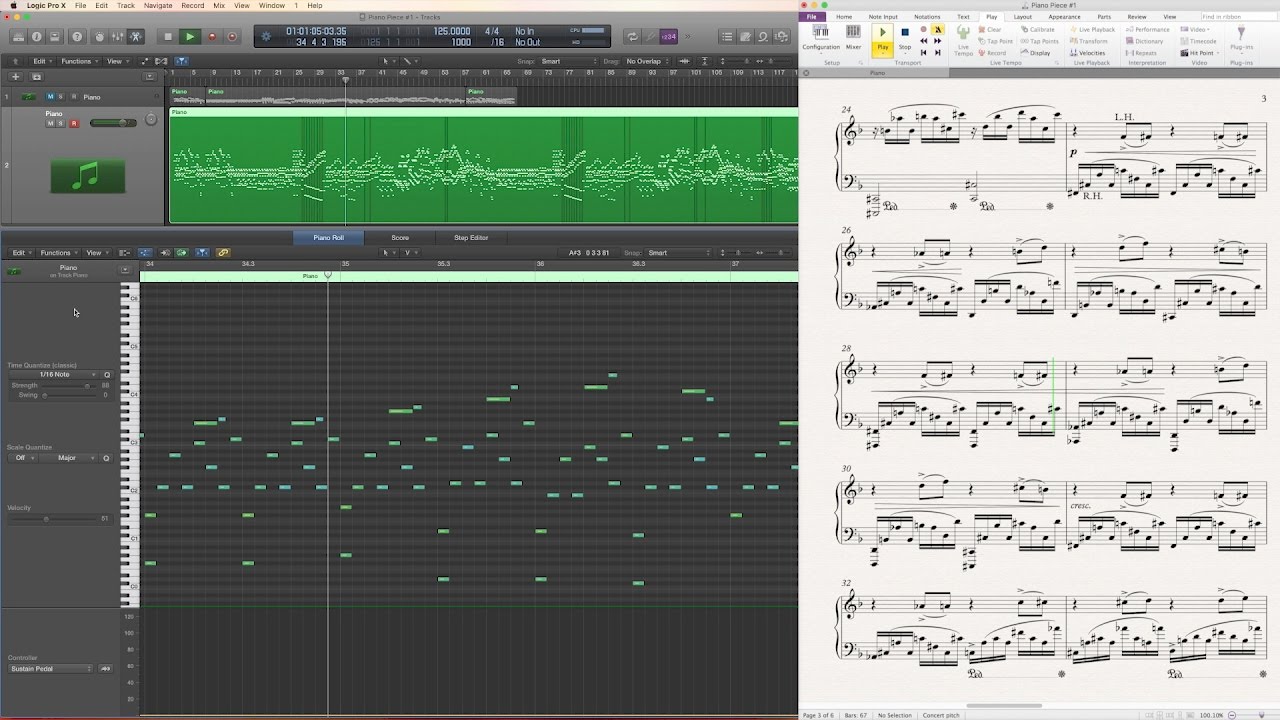Open the Functions menu in Piano Roll

tap(55, 253)
